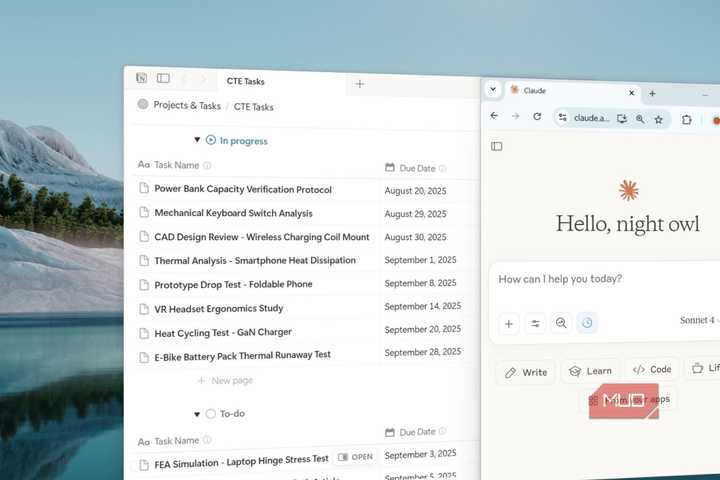
Task: Select the September 28, 2025 due date
Action: pyautogui.click(x=422, y=352)
